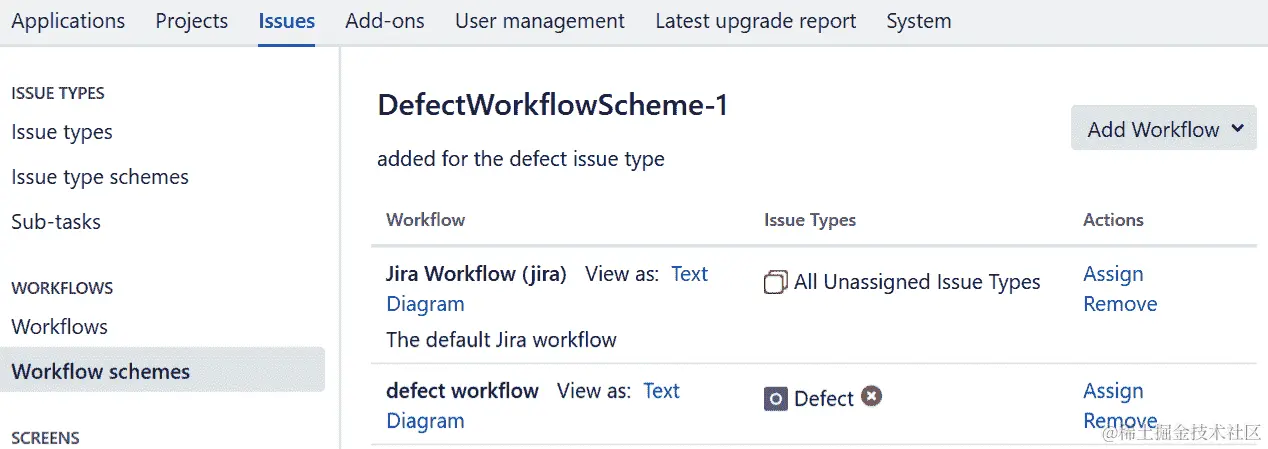Screen dimensions: 1268x449
Task: Open the Projects tab
Action: (x=192, y=21)
